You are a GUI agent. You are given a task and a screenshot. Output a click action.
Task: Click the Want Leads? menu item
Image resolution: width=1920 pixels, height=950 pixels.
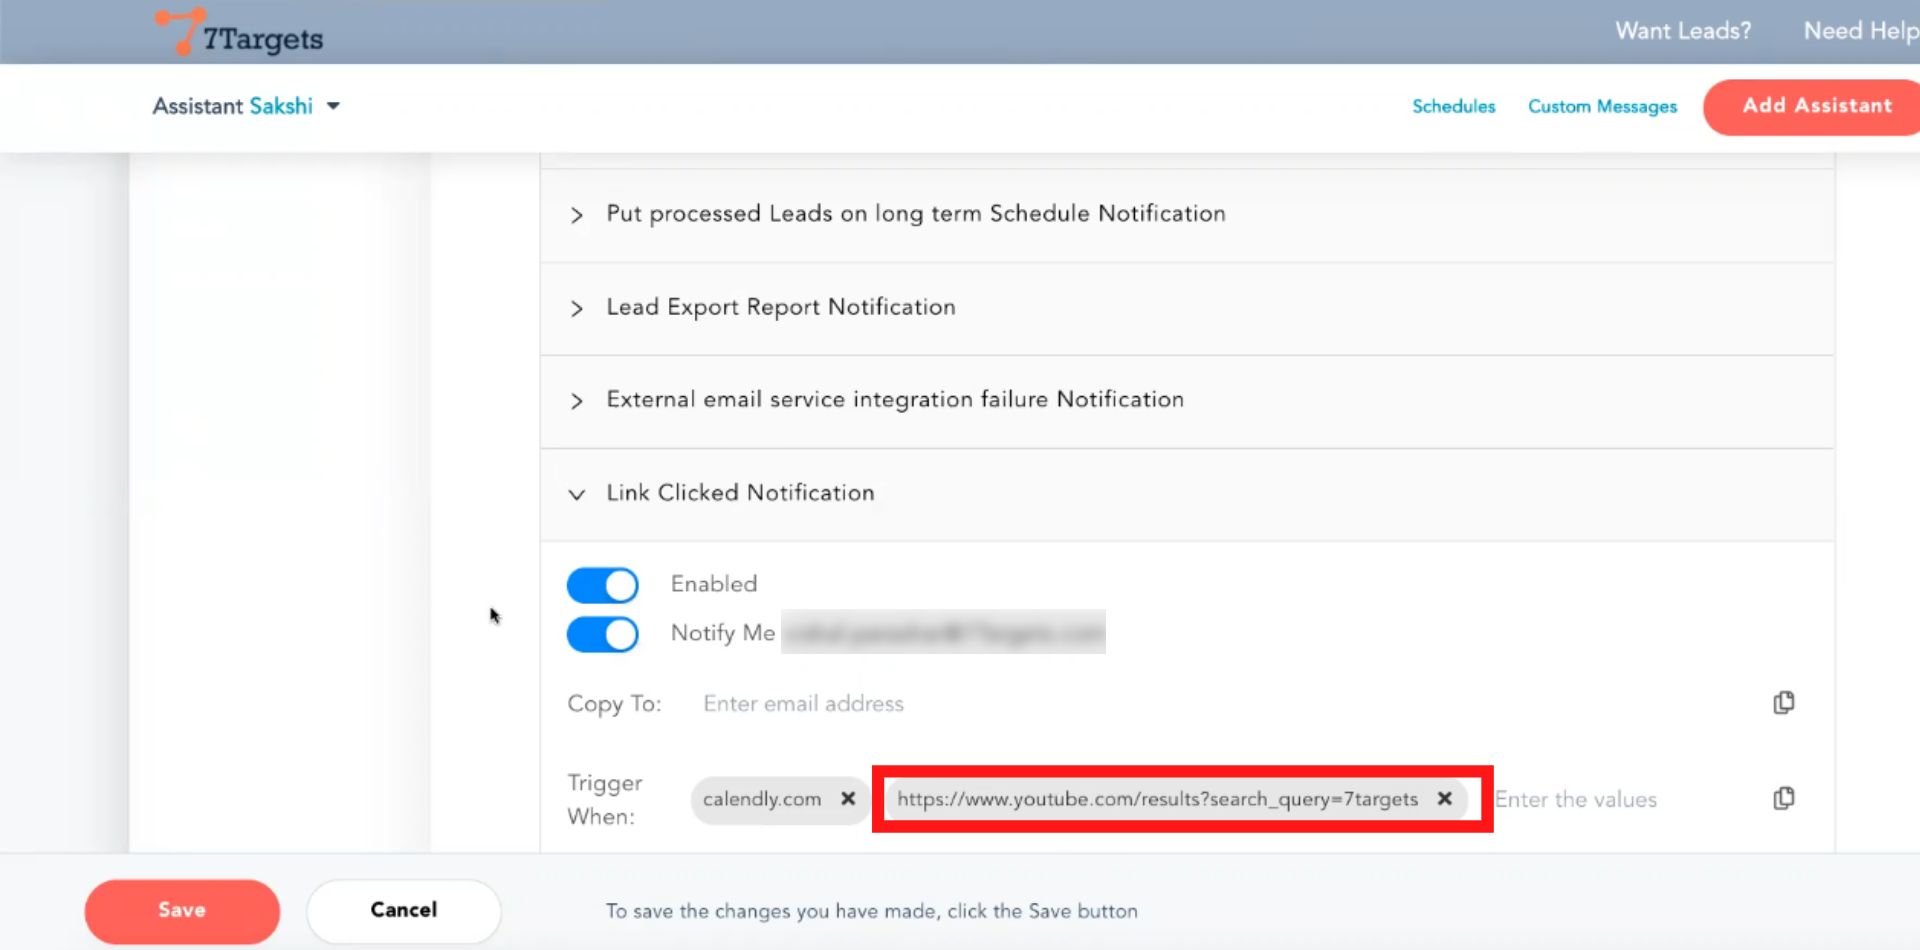(1683, 31)
